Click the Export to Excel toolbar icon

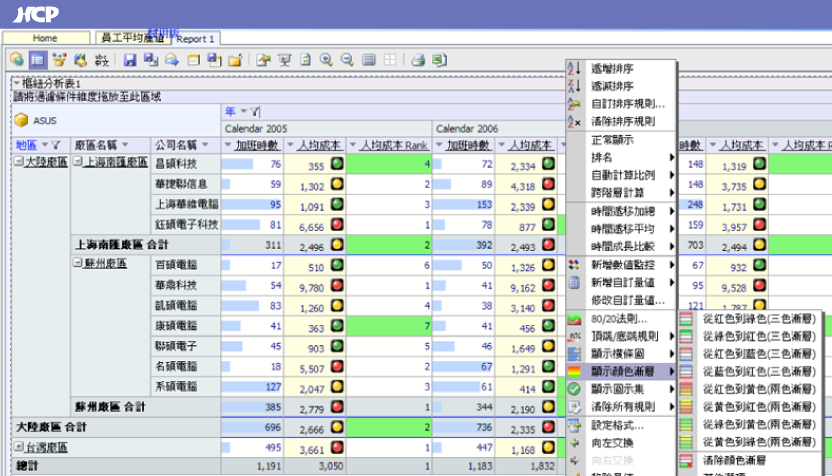[439, 60]
